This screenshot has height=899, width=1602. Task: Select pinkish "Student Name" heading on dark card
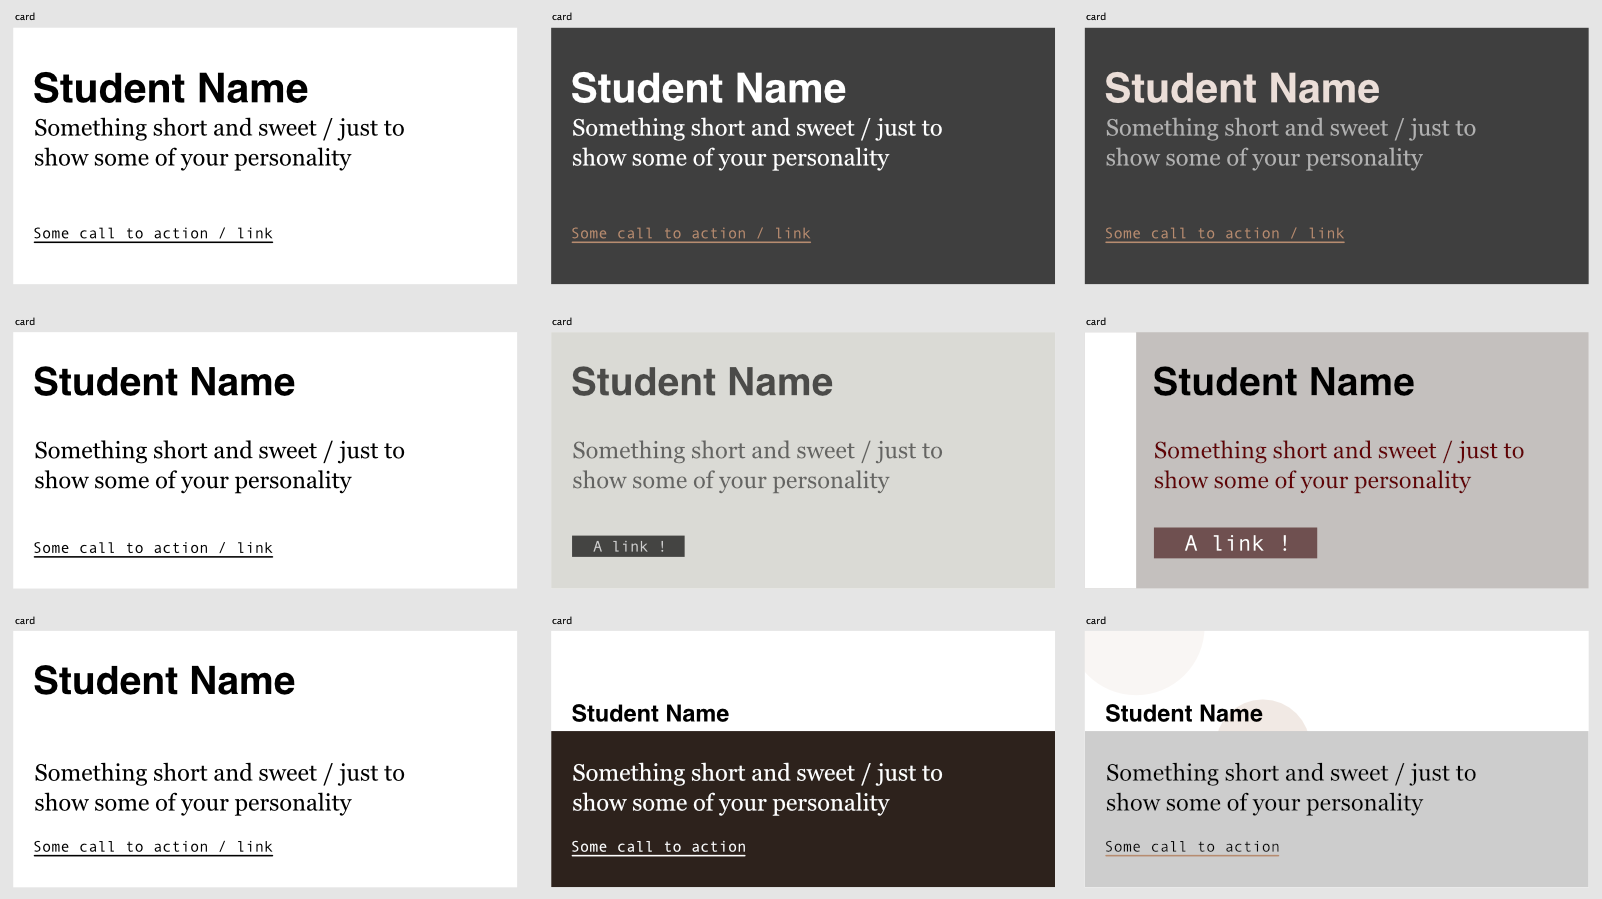(x=1242, y=88)
